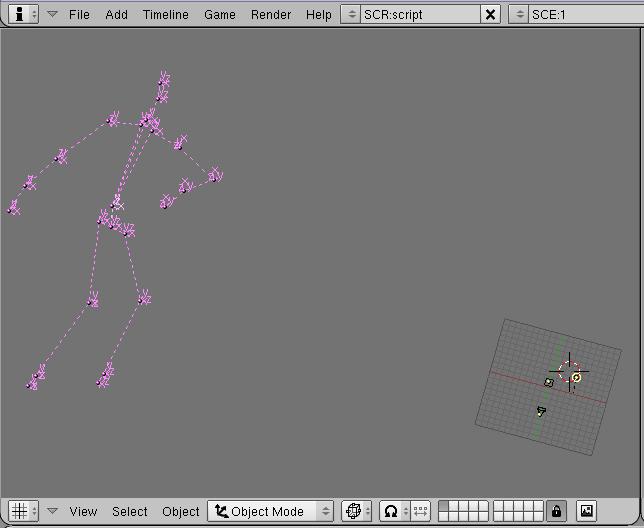Toggle the layer lock padlock icon
Screen dimensions: 644x528
pos(556,511)
